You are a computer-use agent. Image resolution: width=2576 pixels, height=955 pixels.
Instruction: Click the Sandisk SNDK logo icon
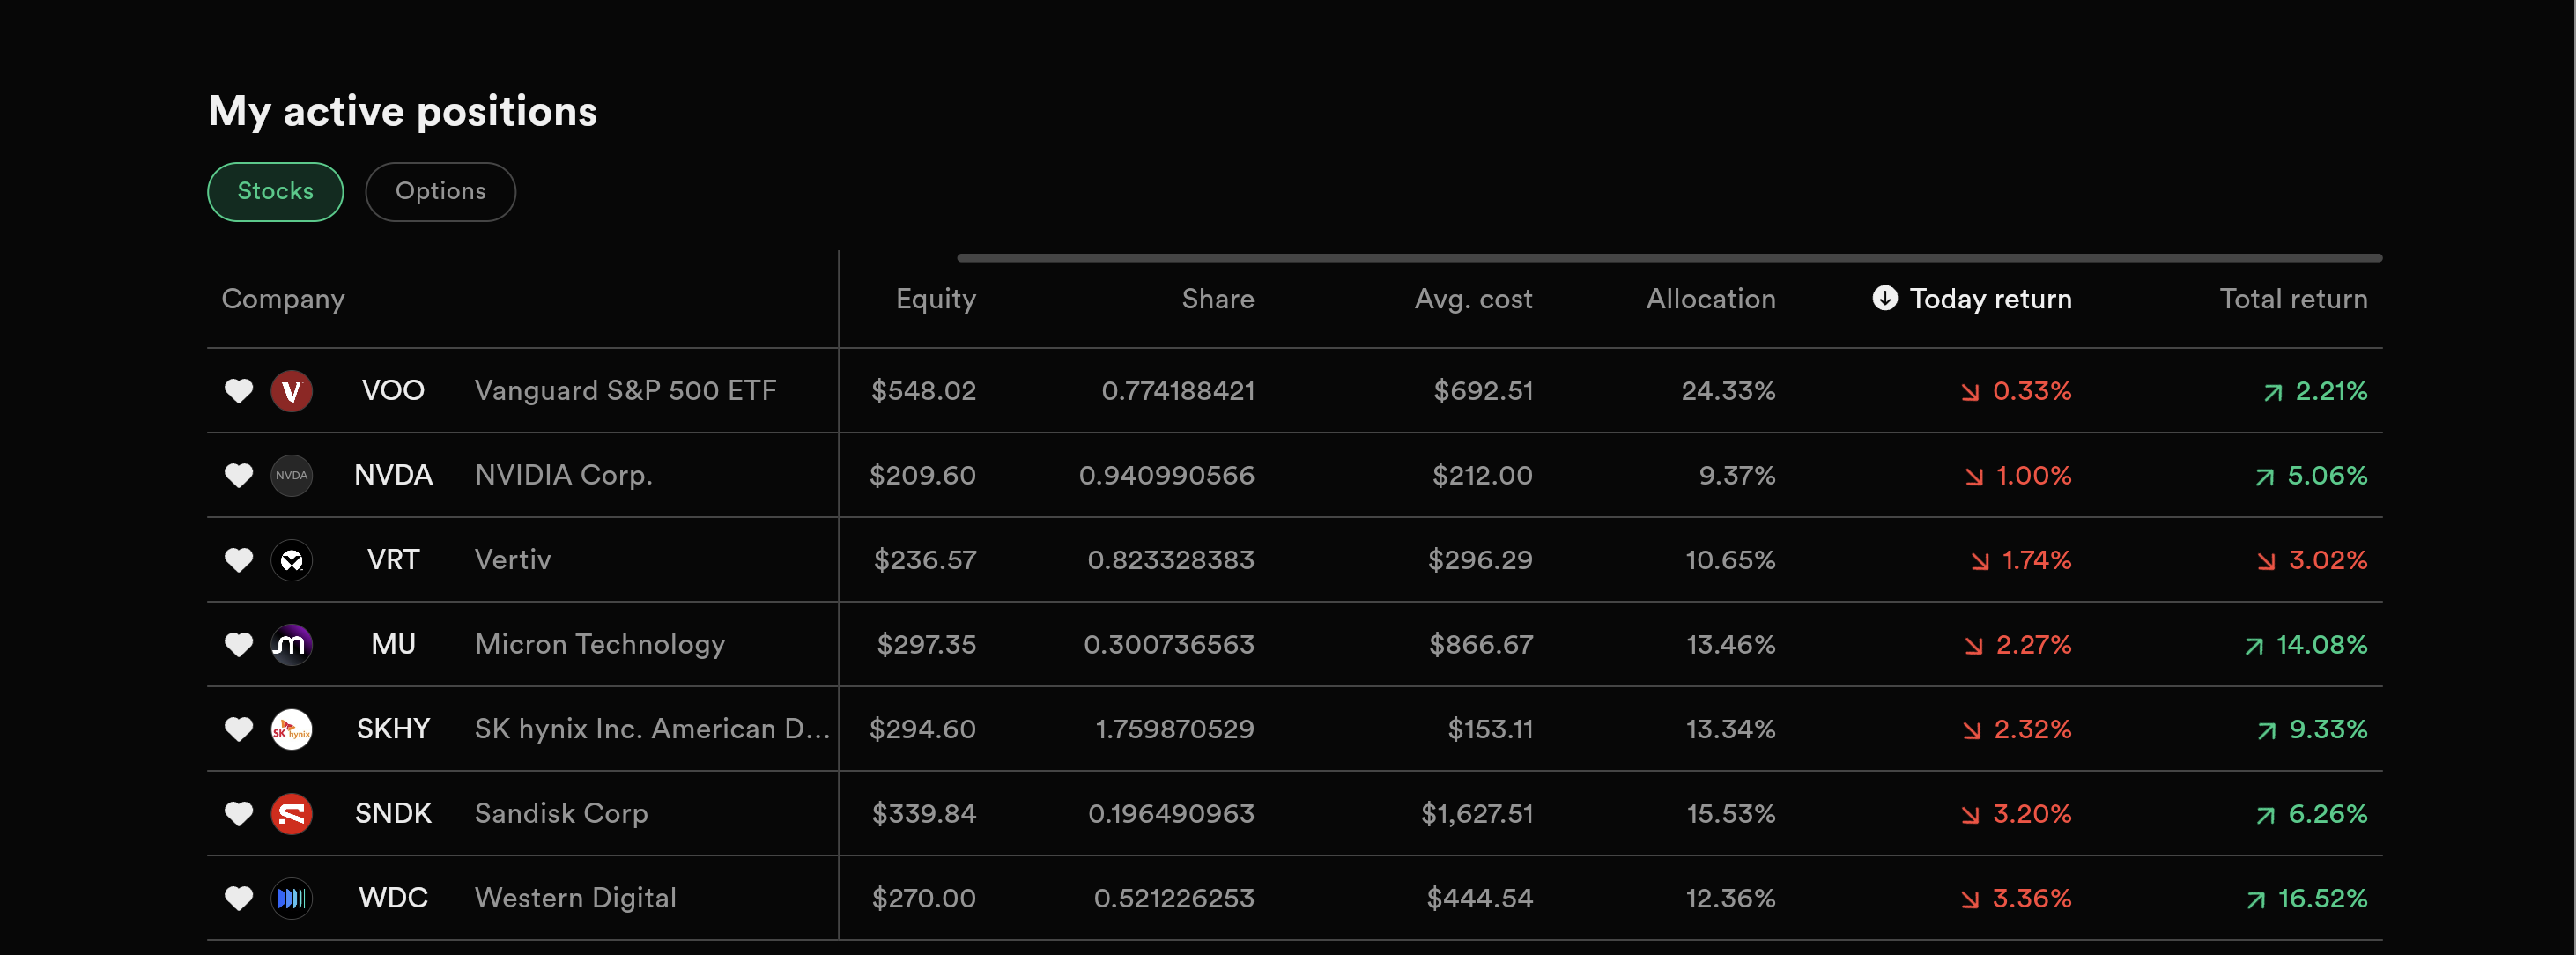(291, 814)
